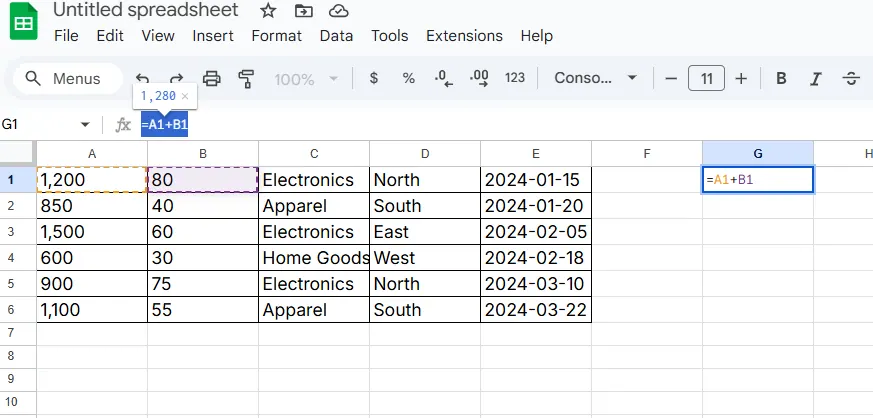The image size is (873, 418).
Task: Open the zoom 100% dropdown
Action: [304, 78]
